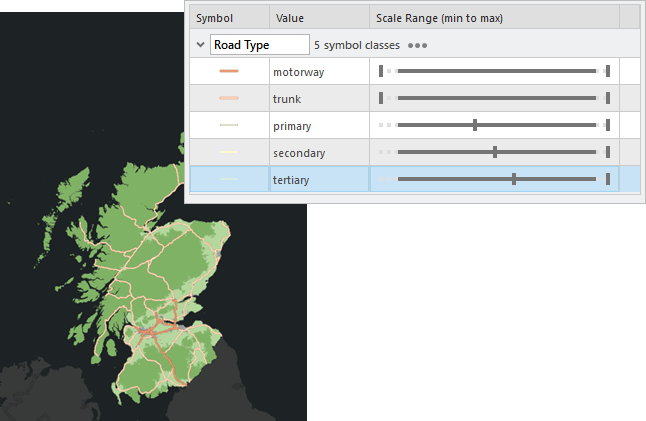Click the motorway scale range maximum handle
The width and height of the screenshot is (646, 421).
[x=607, y=72]
